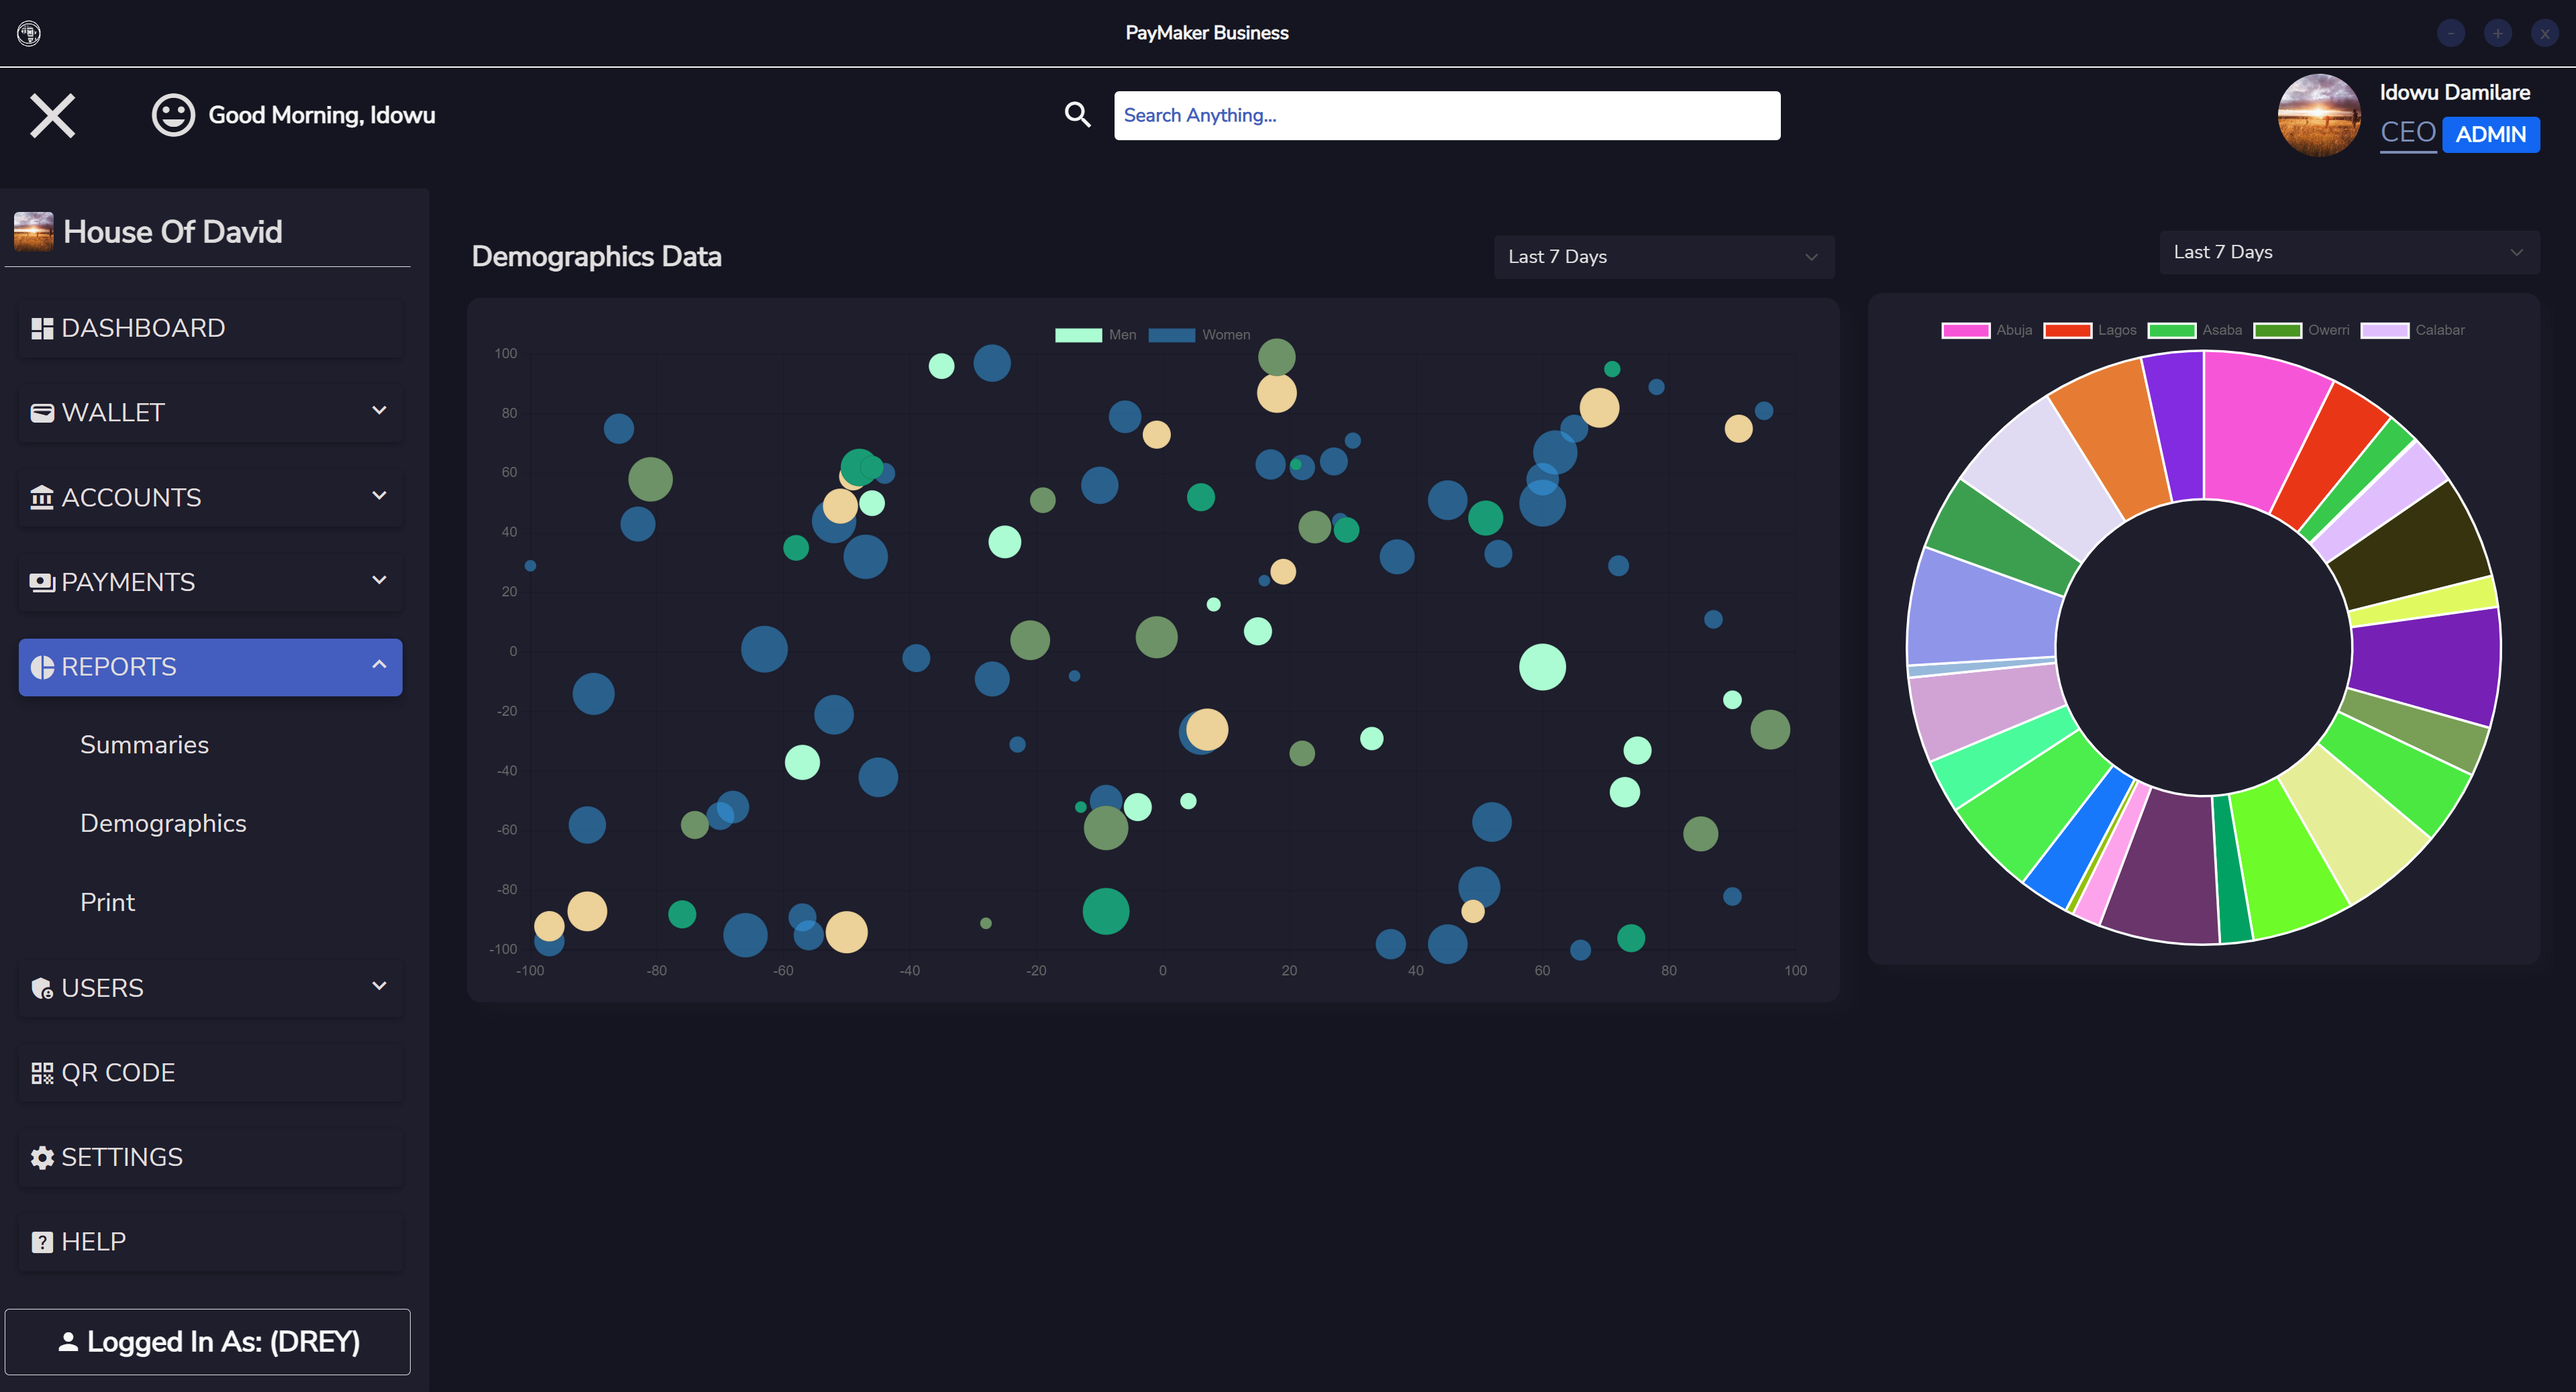This screenshot has height=1392, width=2576.
Task: Click the ADMIN badge button
Action: pos(2490,134)
